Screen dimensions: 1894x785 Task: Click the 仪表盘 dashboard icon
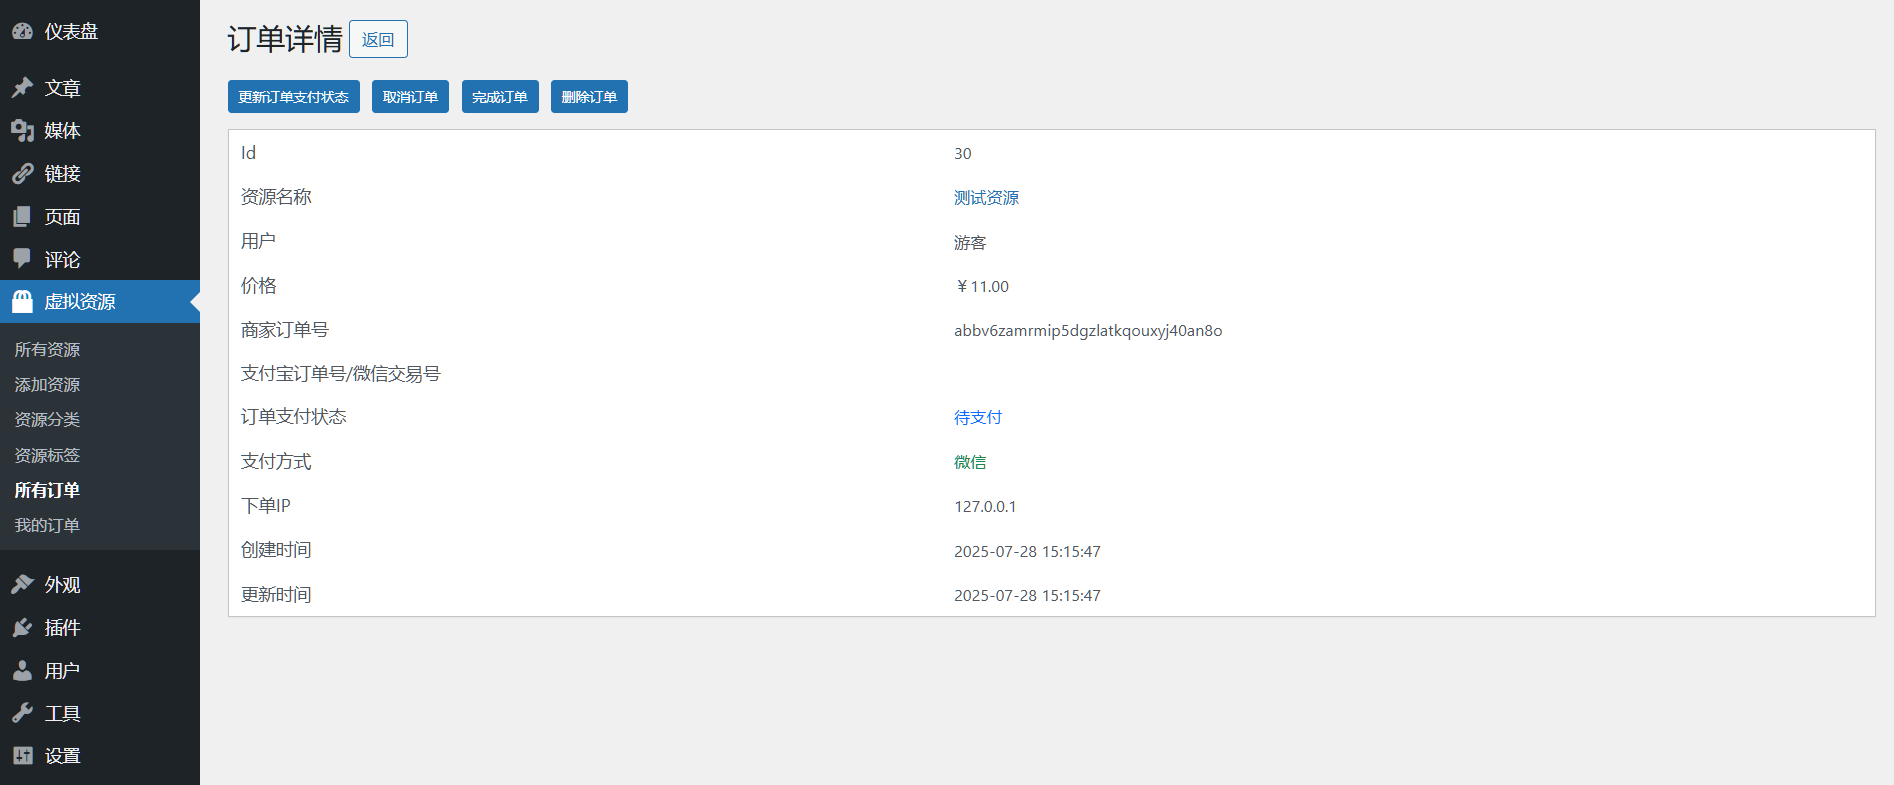click(x=22, y=31)
